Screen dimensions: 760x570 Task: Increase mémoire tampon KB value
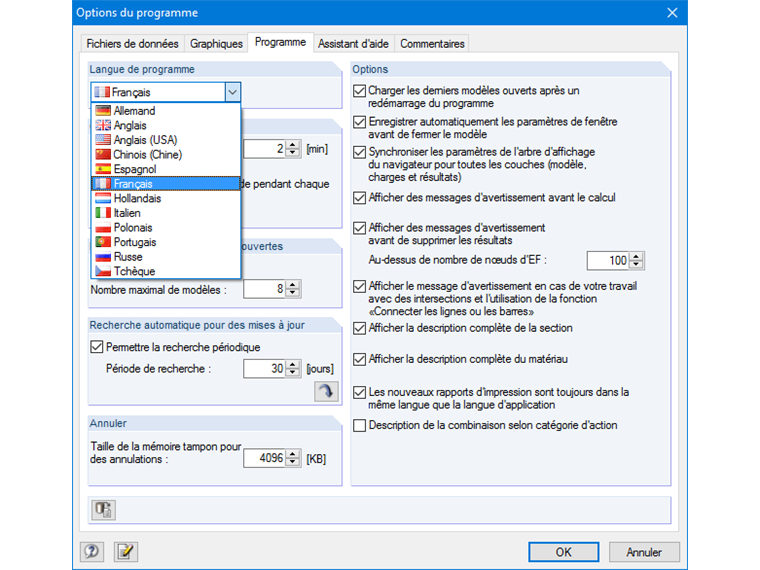click(293, 454)
